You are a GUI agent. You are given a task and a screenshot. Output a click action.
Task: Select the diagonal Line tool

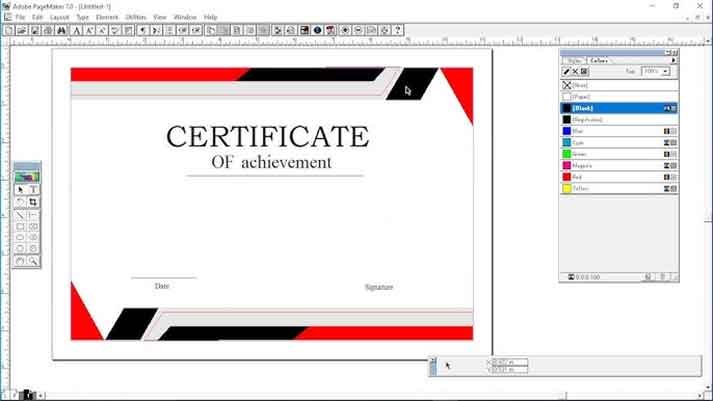tap(20, 215)
